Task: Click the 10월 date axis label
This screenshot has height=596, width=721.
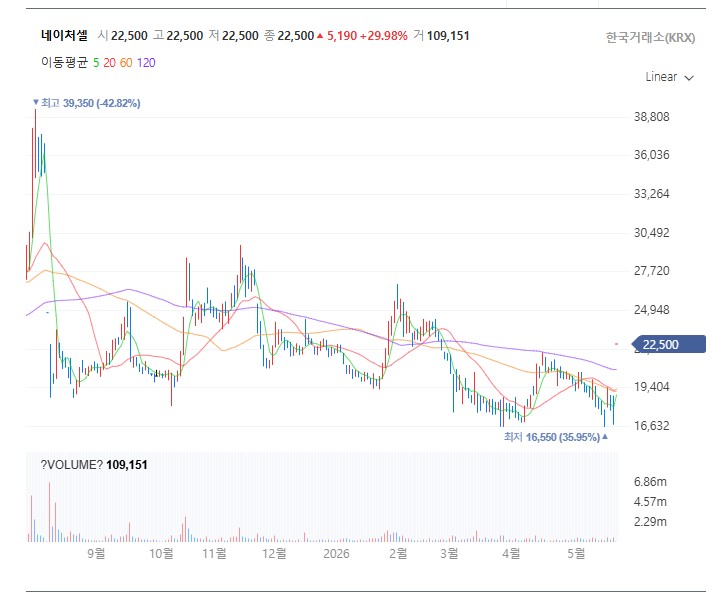Action: point(161,553)
